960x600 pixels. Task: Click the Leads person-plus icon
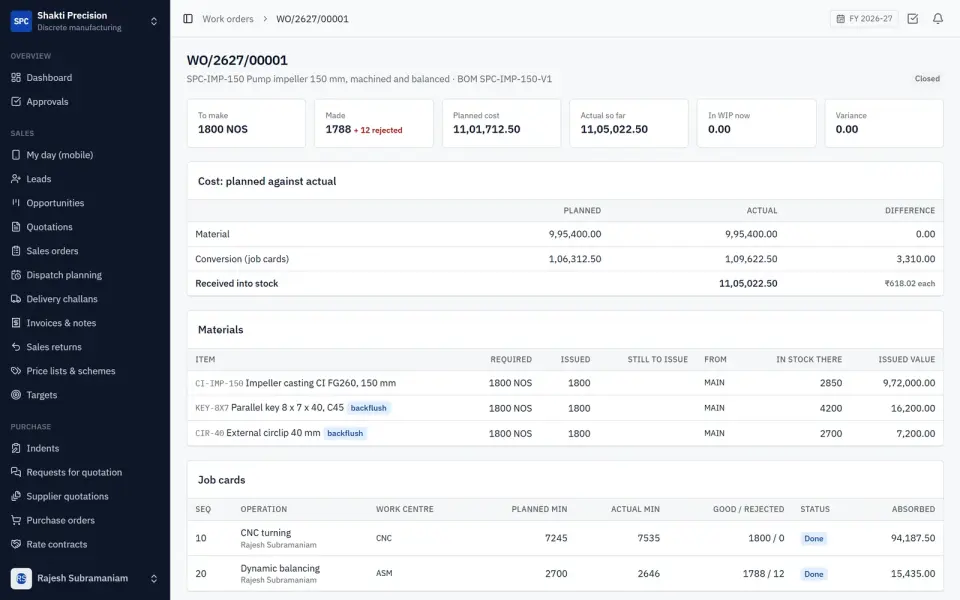(16, 179)
